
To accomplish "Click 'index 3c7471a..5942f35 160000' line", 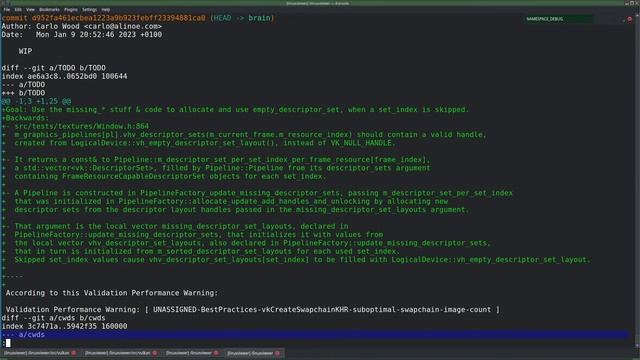I will (64, 326).
